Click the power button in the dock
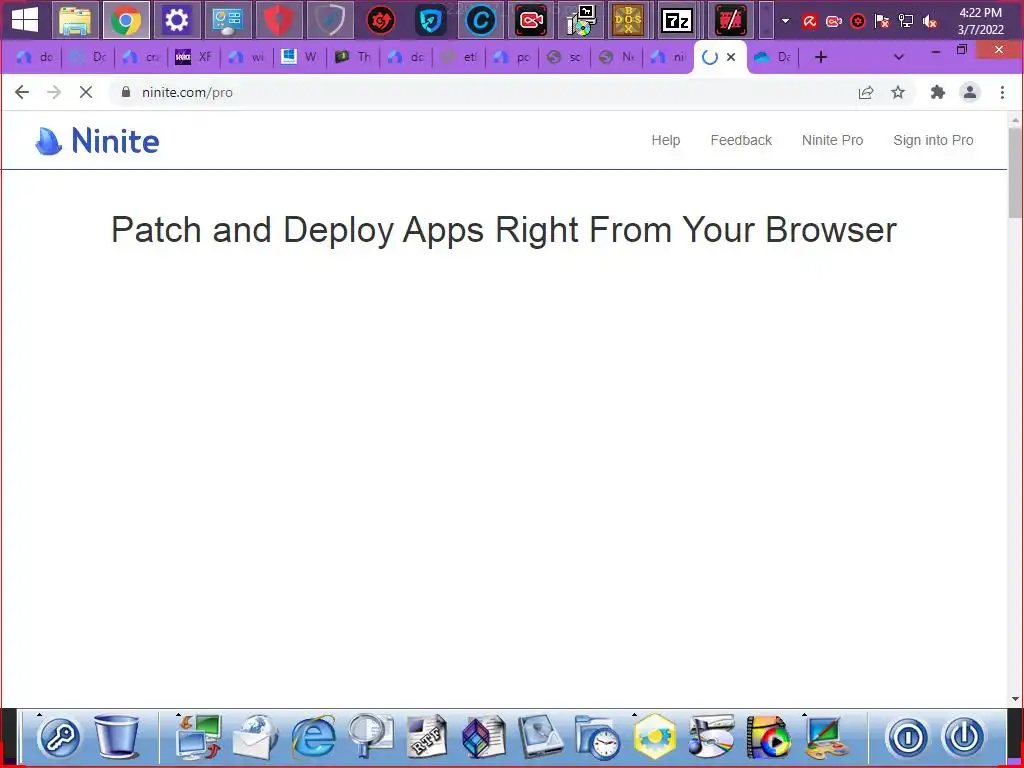The height and width of the screenshot is (768, 1024). 965,737
